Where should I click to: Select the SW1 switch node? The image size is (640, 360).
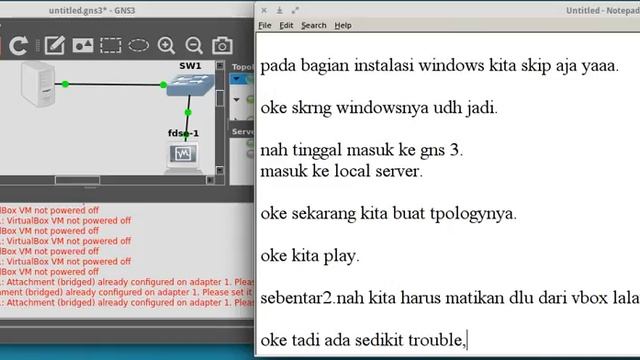point(190,84)
